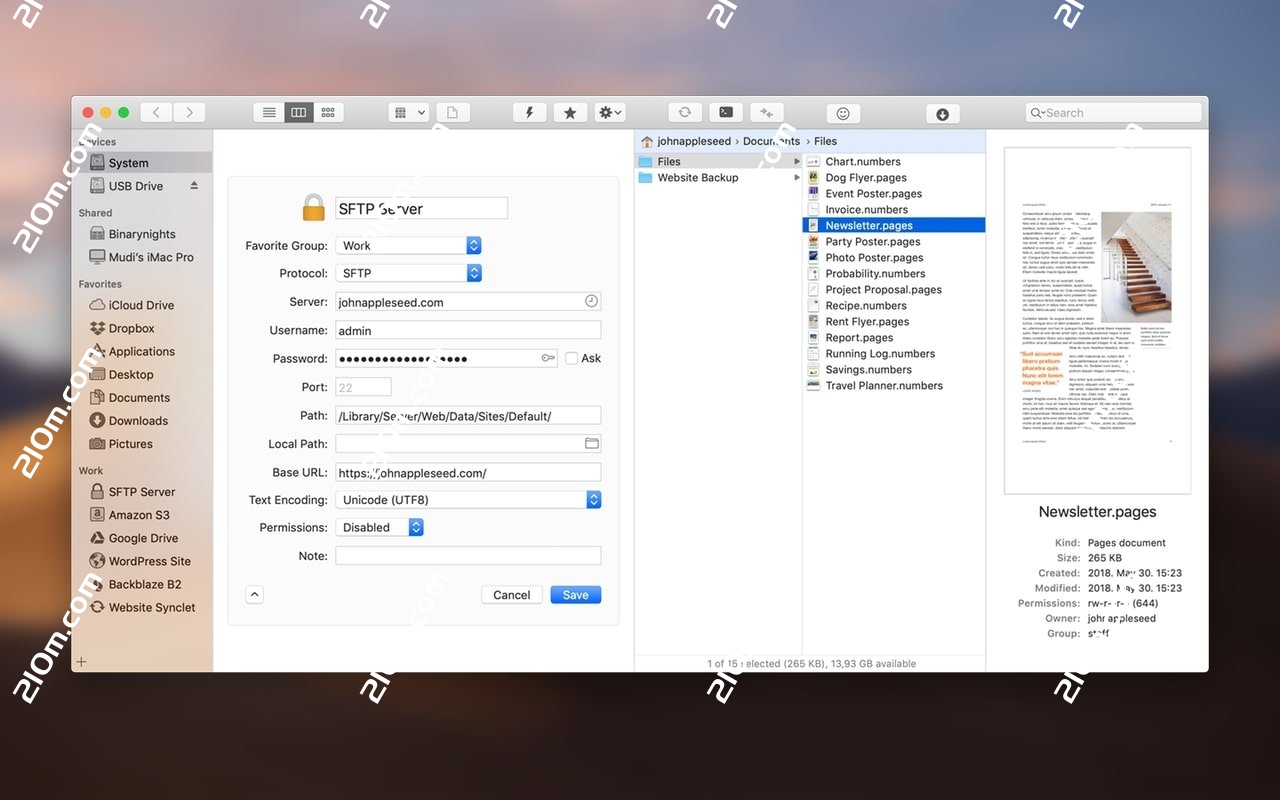Click the new file document icon

click(452, 113)
